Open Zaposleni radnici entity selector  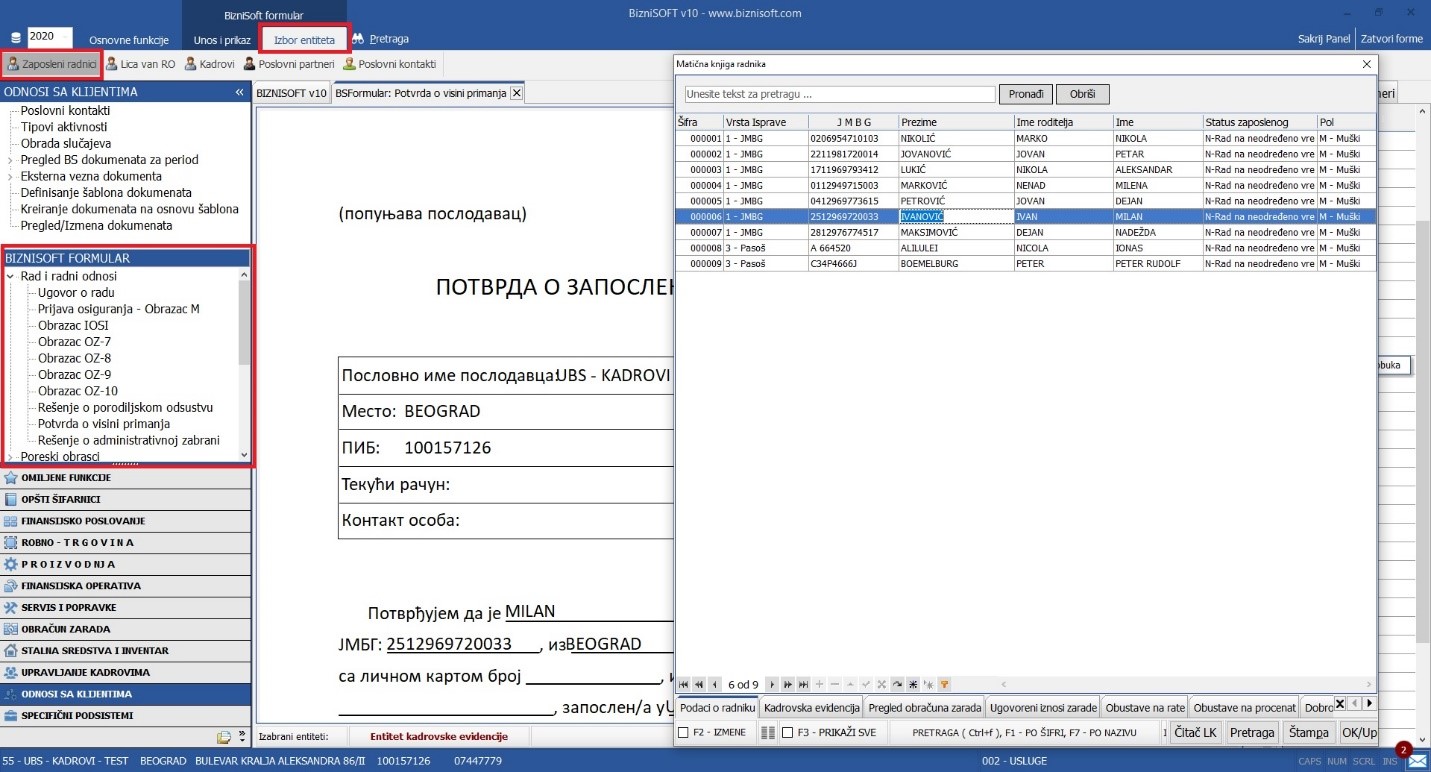(x=52, y=64)
